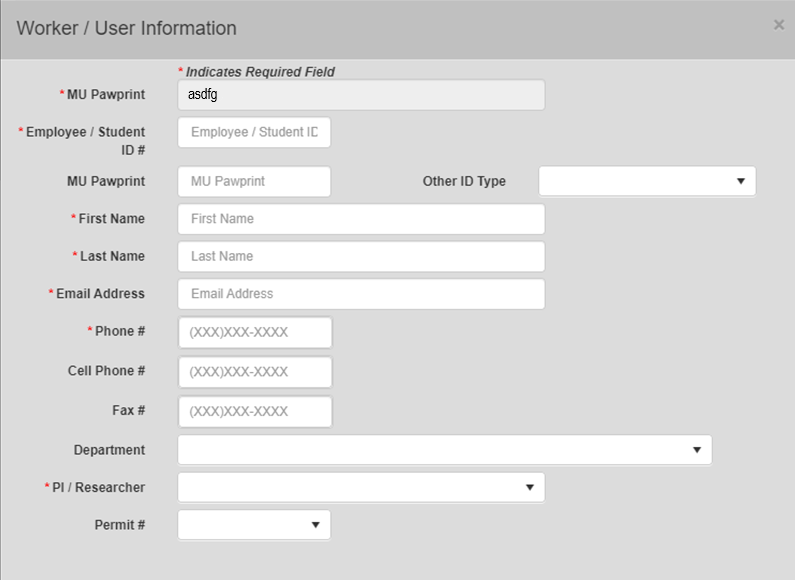Focus the Employee / Student ID input box
Screen dimensions: 795x580
254,132
